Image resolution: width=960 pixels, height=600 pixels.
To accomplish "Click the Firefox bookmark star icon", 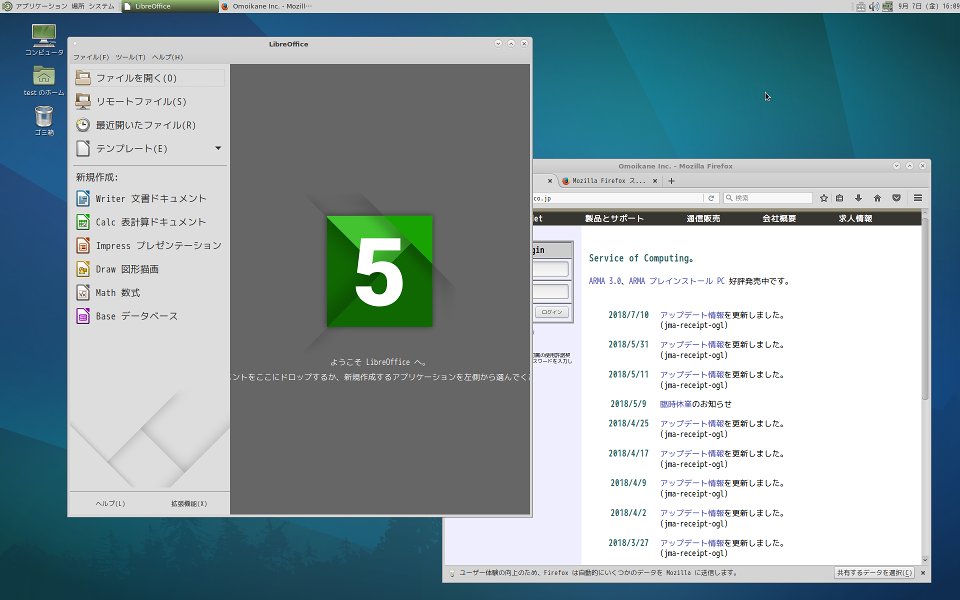I will coord(824,198).
